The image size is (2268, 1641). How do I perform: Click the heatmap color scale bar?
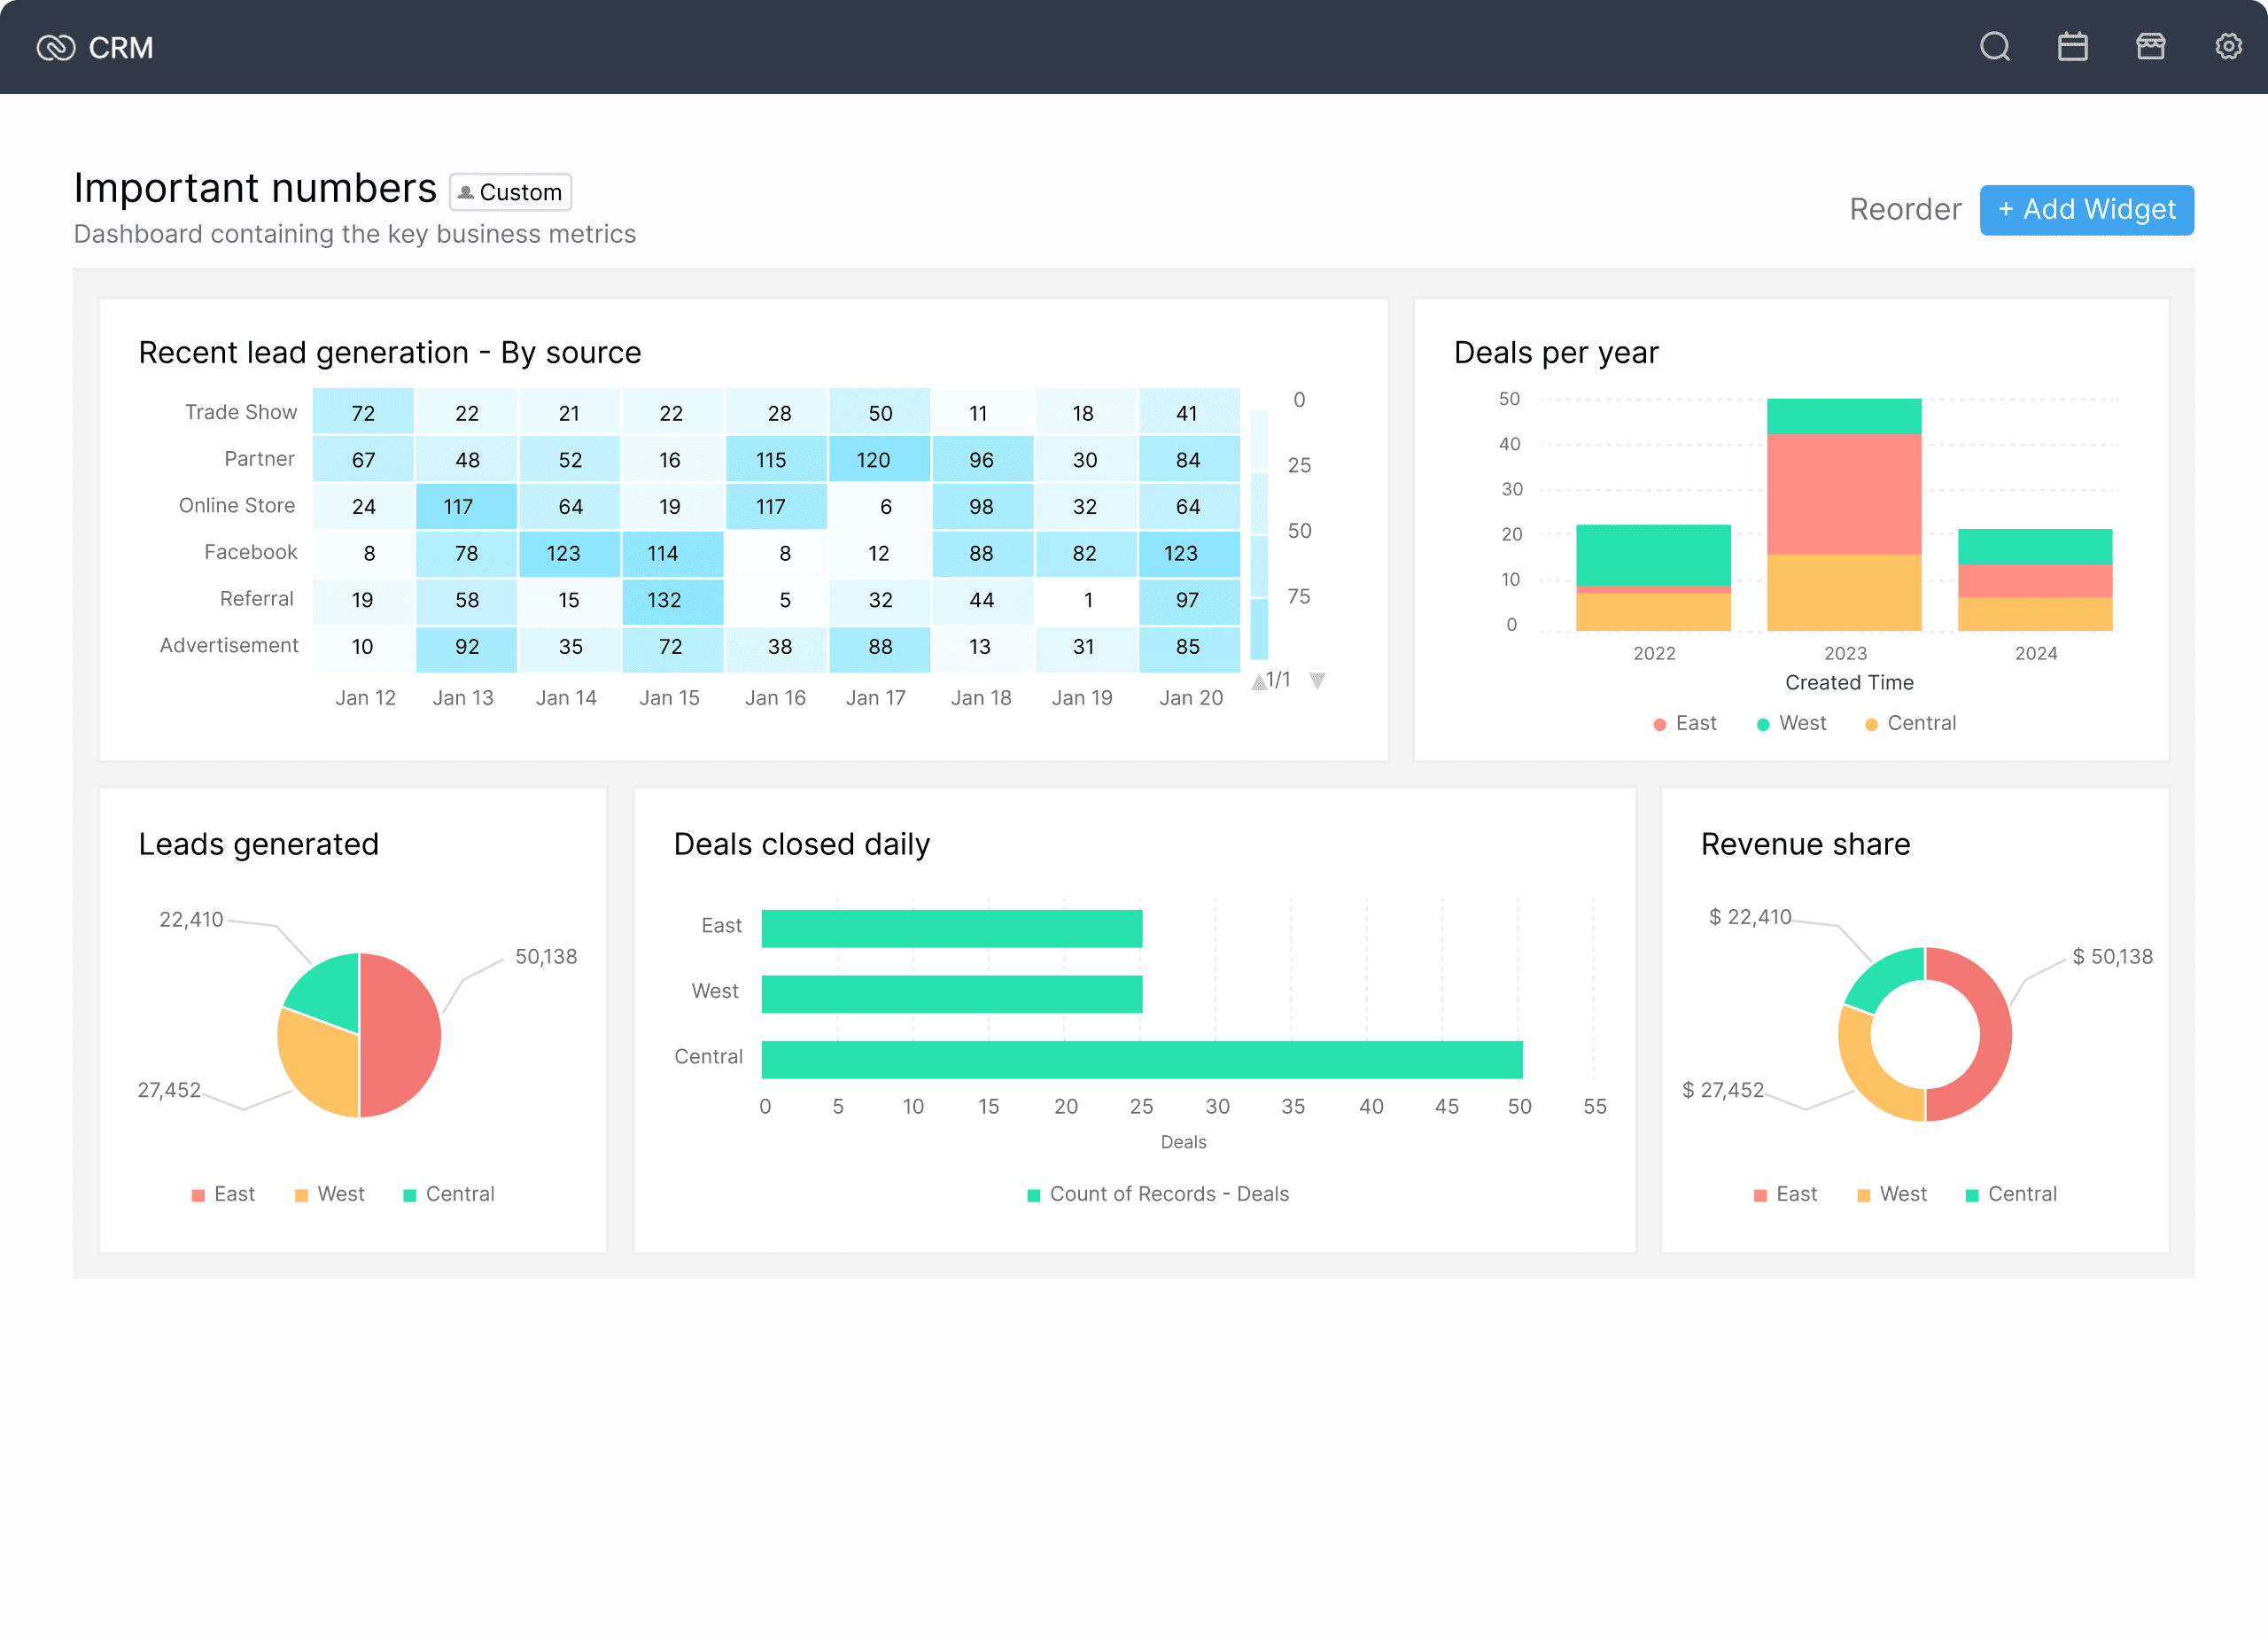(1260, 533)
